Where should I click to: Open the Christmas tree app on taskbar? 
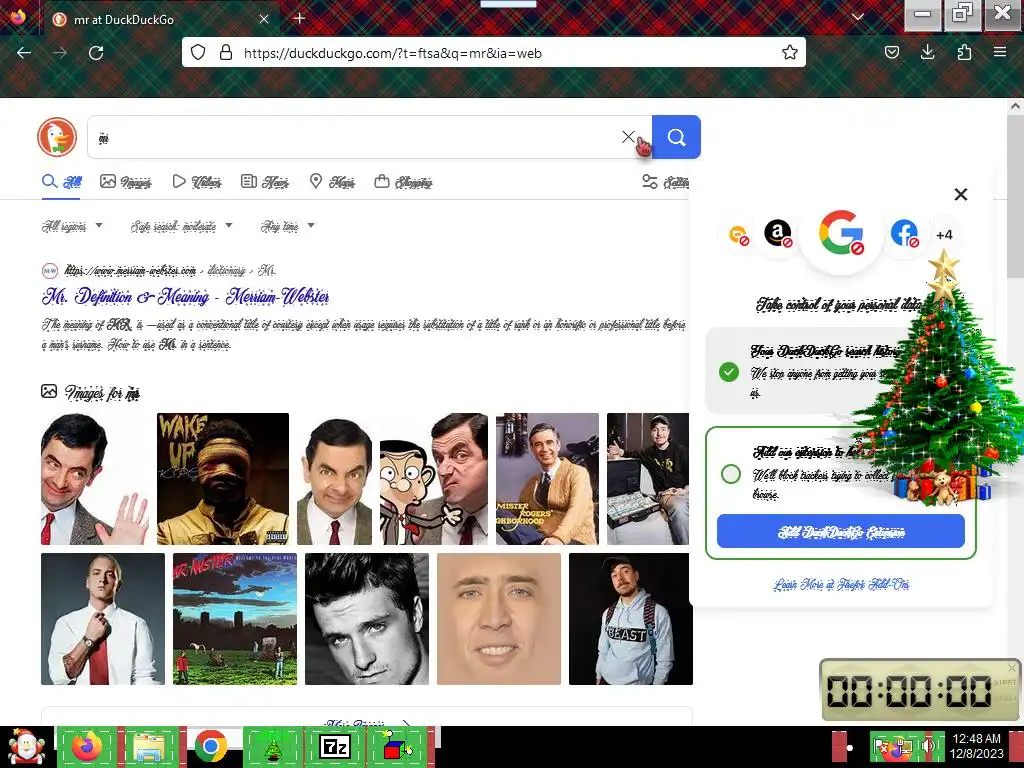tap(272, 747)
